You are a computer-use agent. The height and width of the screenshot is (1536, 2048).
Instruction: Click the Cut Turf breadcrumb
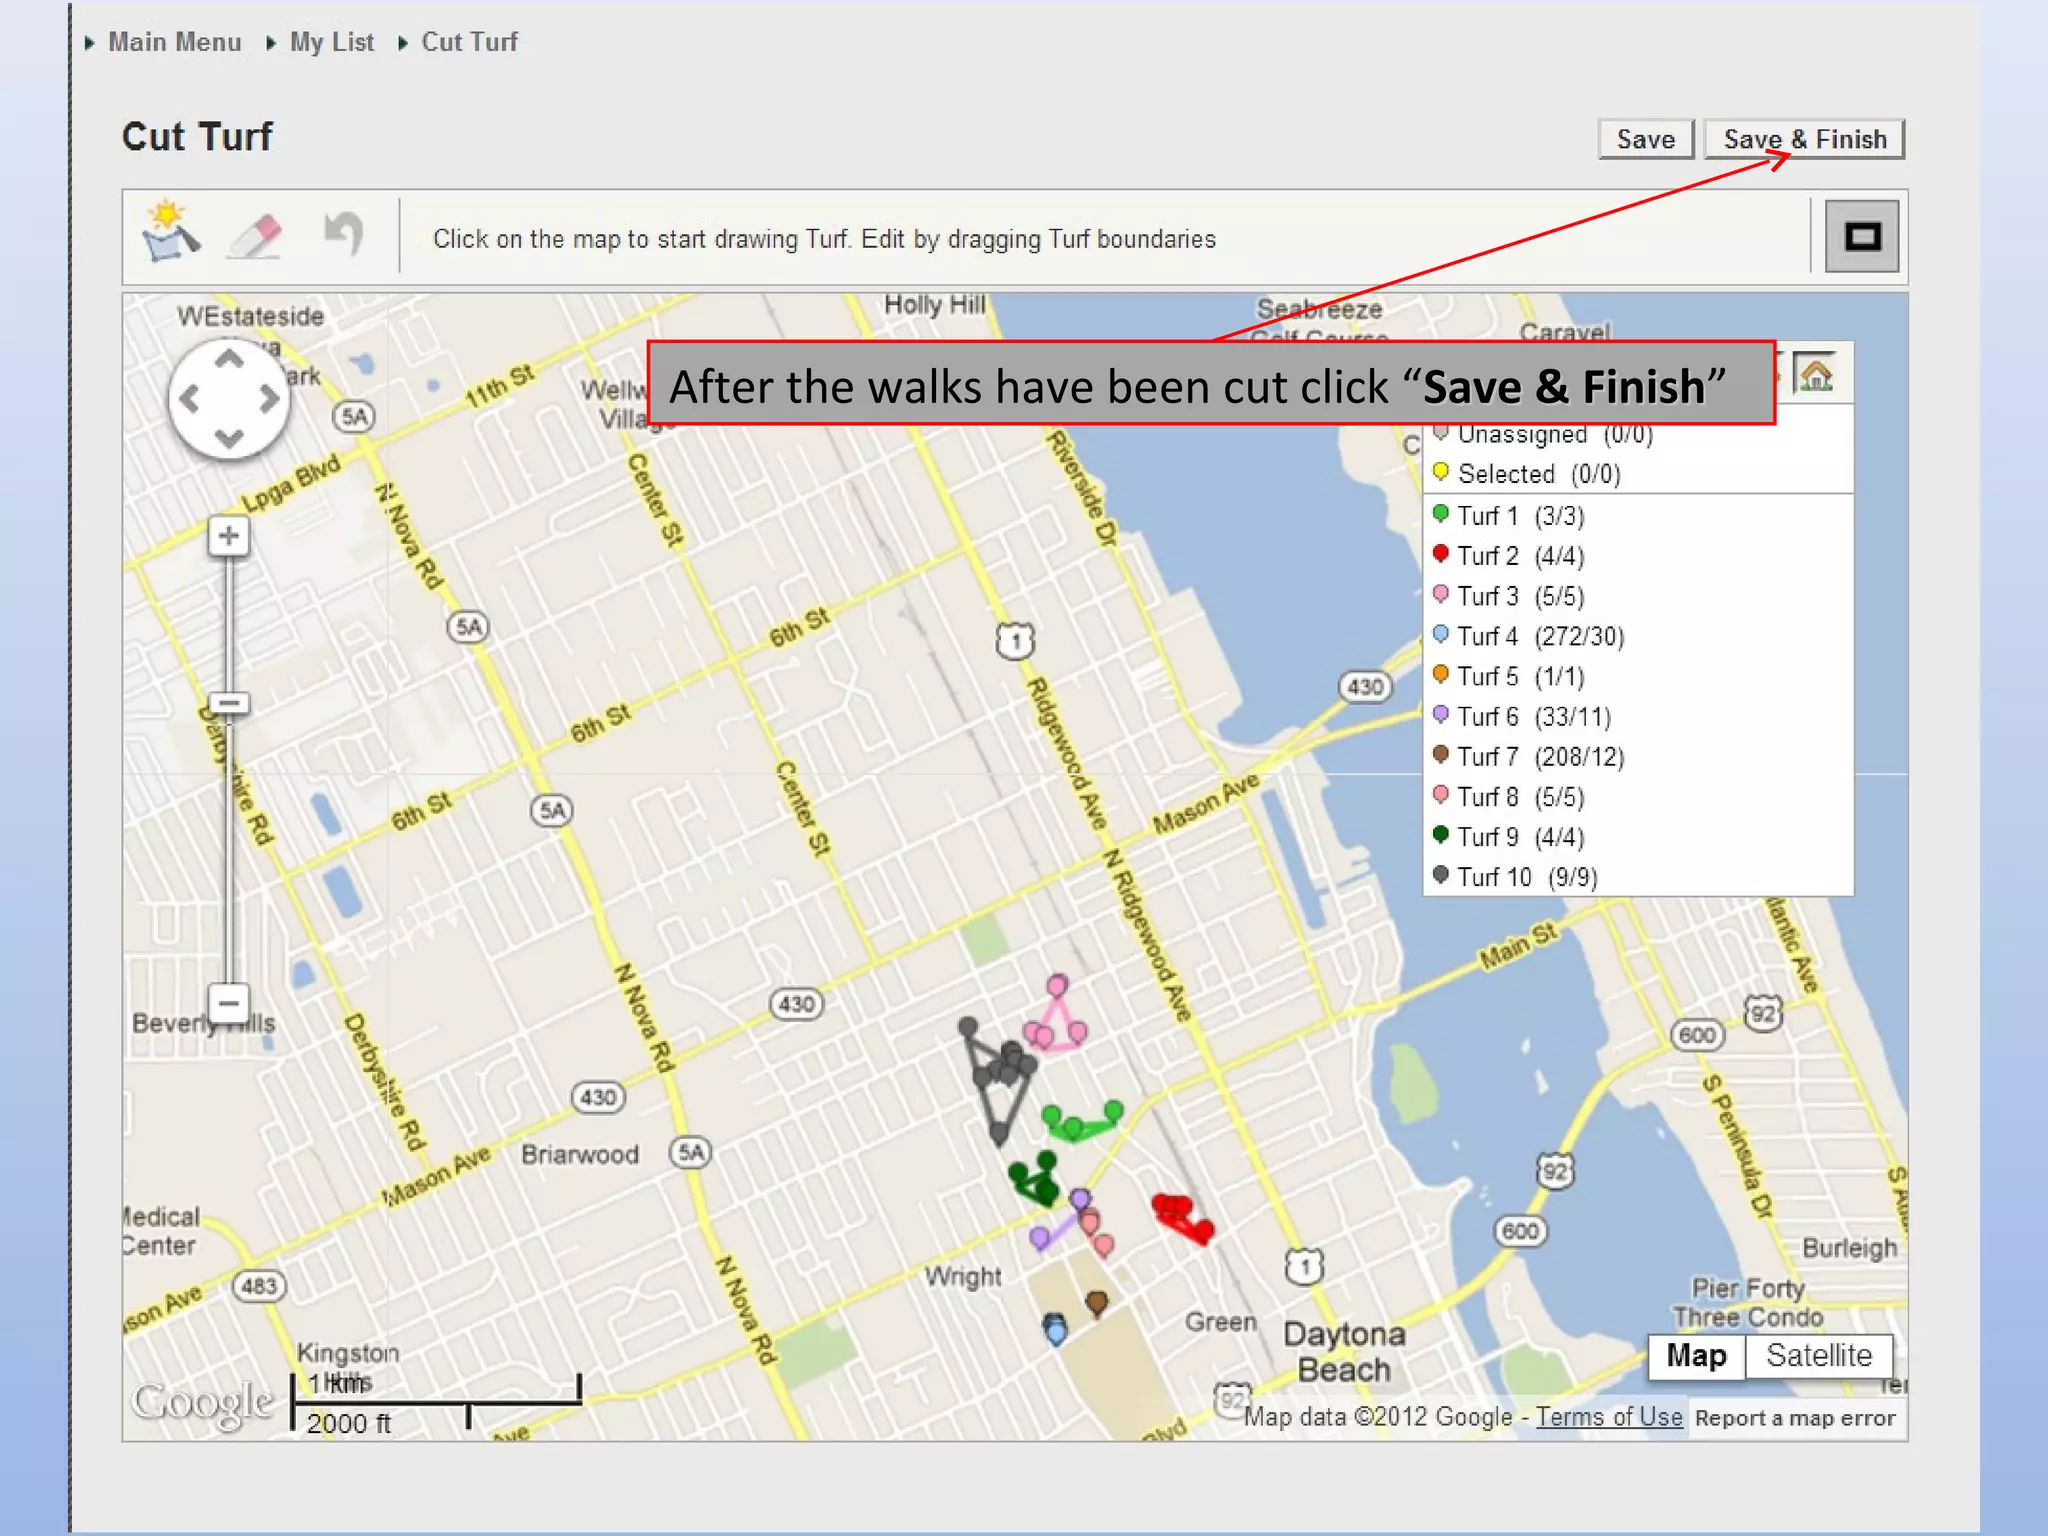(x=469, y=42)
